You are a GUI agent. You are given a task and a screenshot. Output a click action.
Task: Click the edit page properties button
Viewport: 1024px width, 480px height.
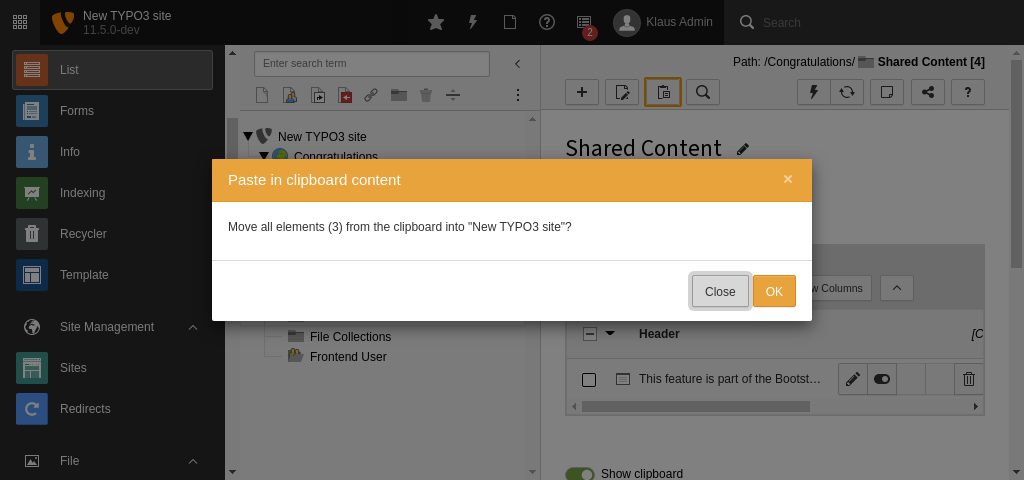(x=622, y=92)
